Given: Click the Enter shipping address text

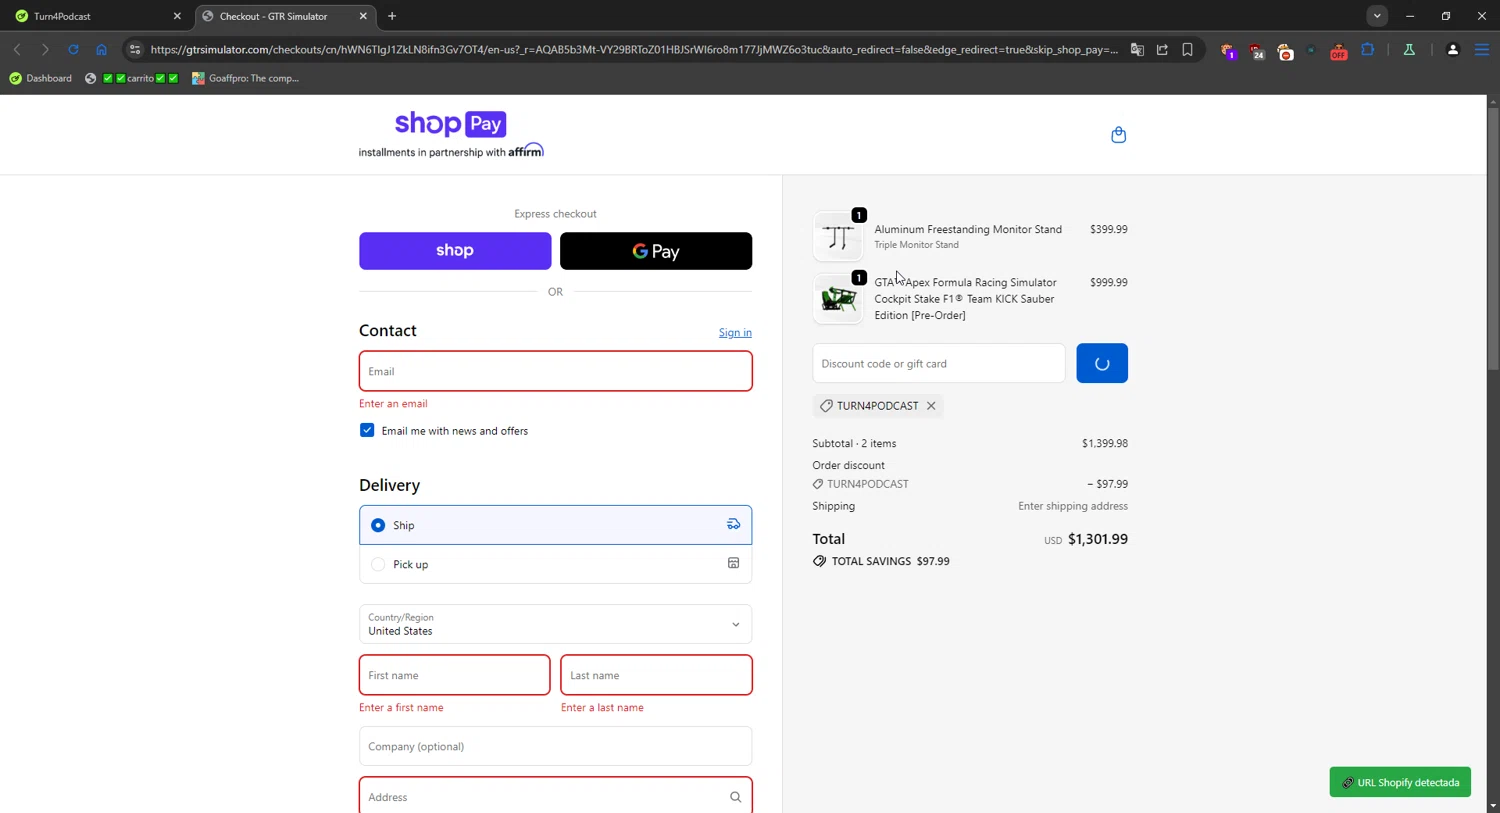Looking at the screenshot, I should coord(1072,506).
